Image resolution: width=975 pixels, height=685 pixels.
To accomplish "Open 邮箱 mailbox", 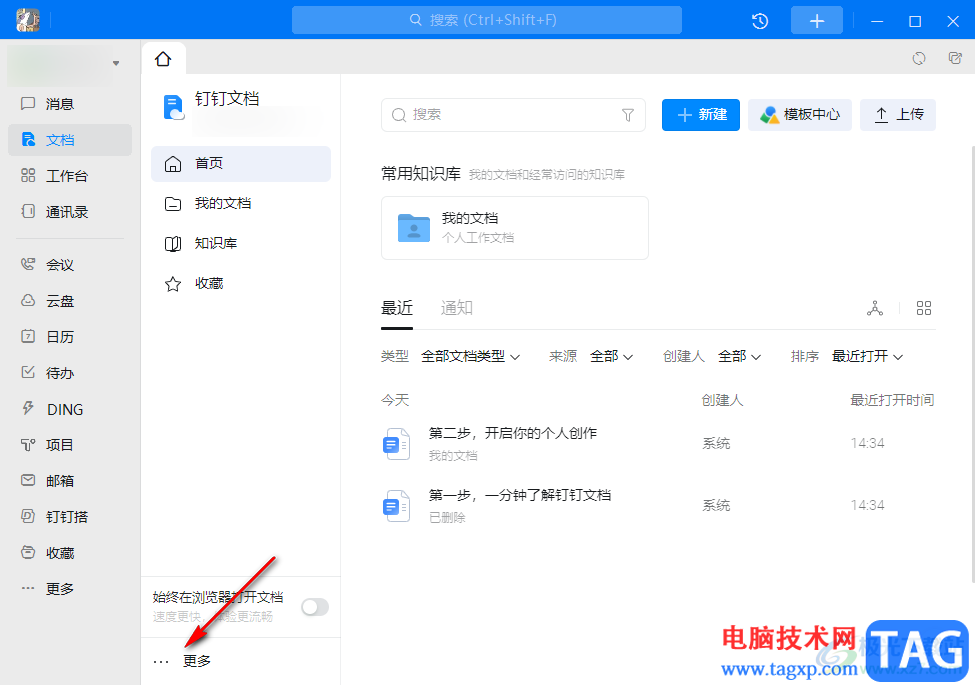I will pos(70,481).
